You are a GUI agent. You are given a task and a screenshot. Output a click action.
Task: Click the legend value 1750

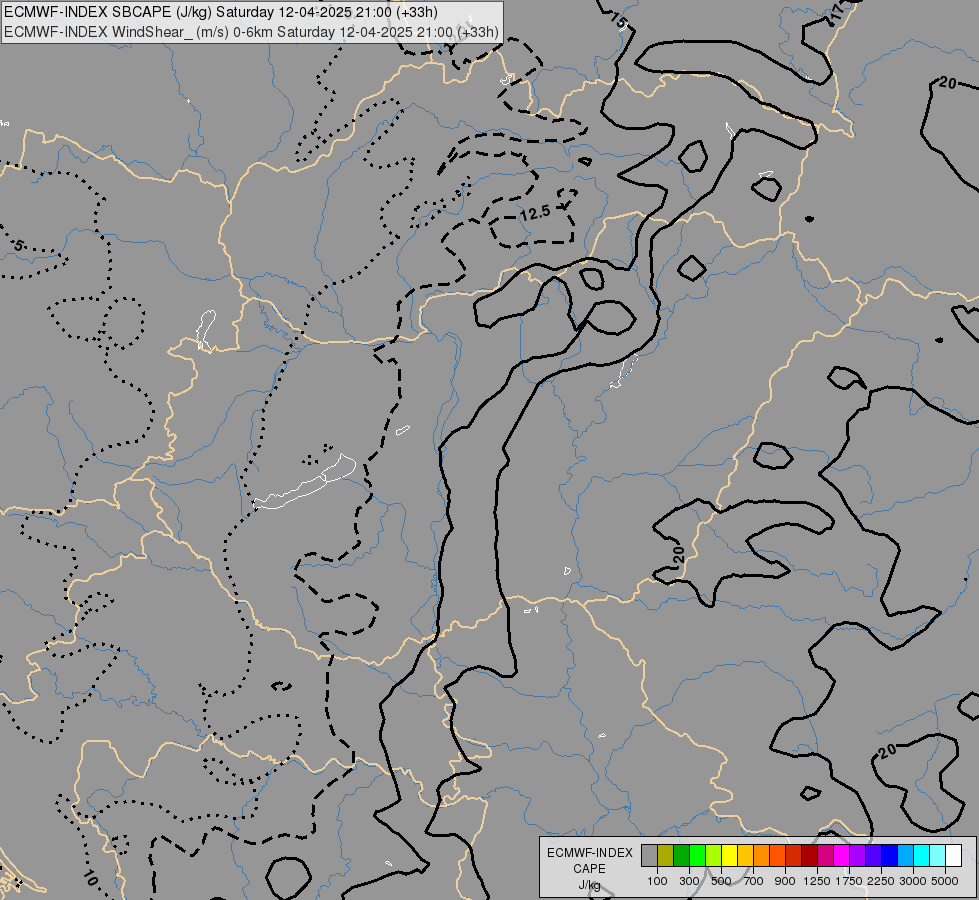[849, 881]
